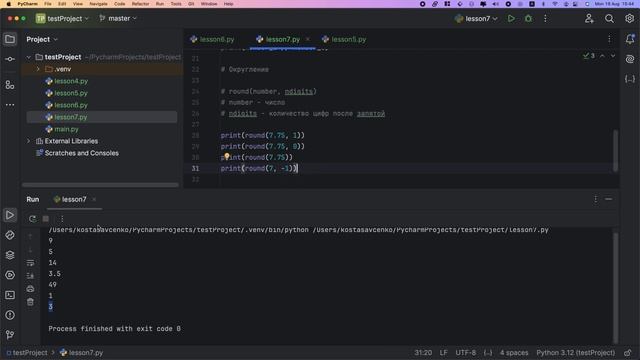
Task: Open master branch dropdown
Action: tap(118, 19)
